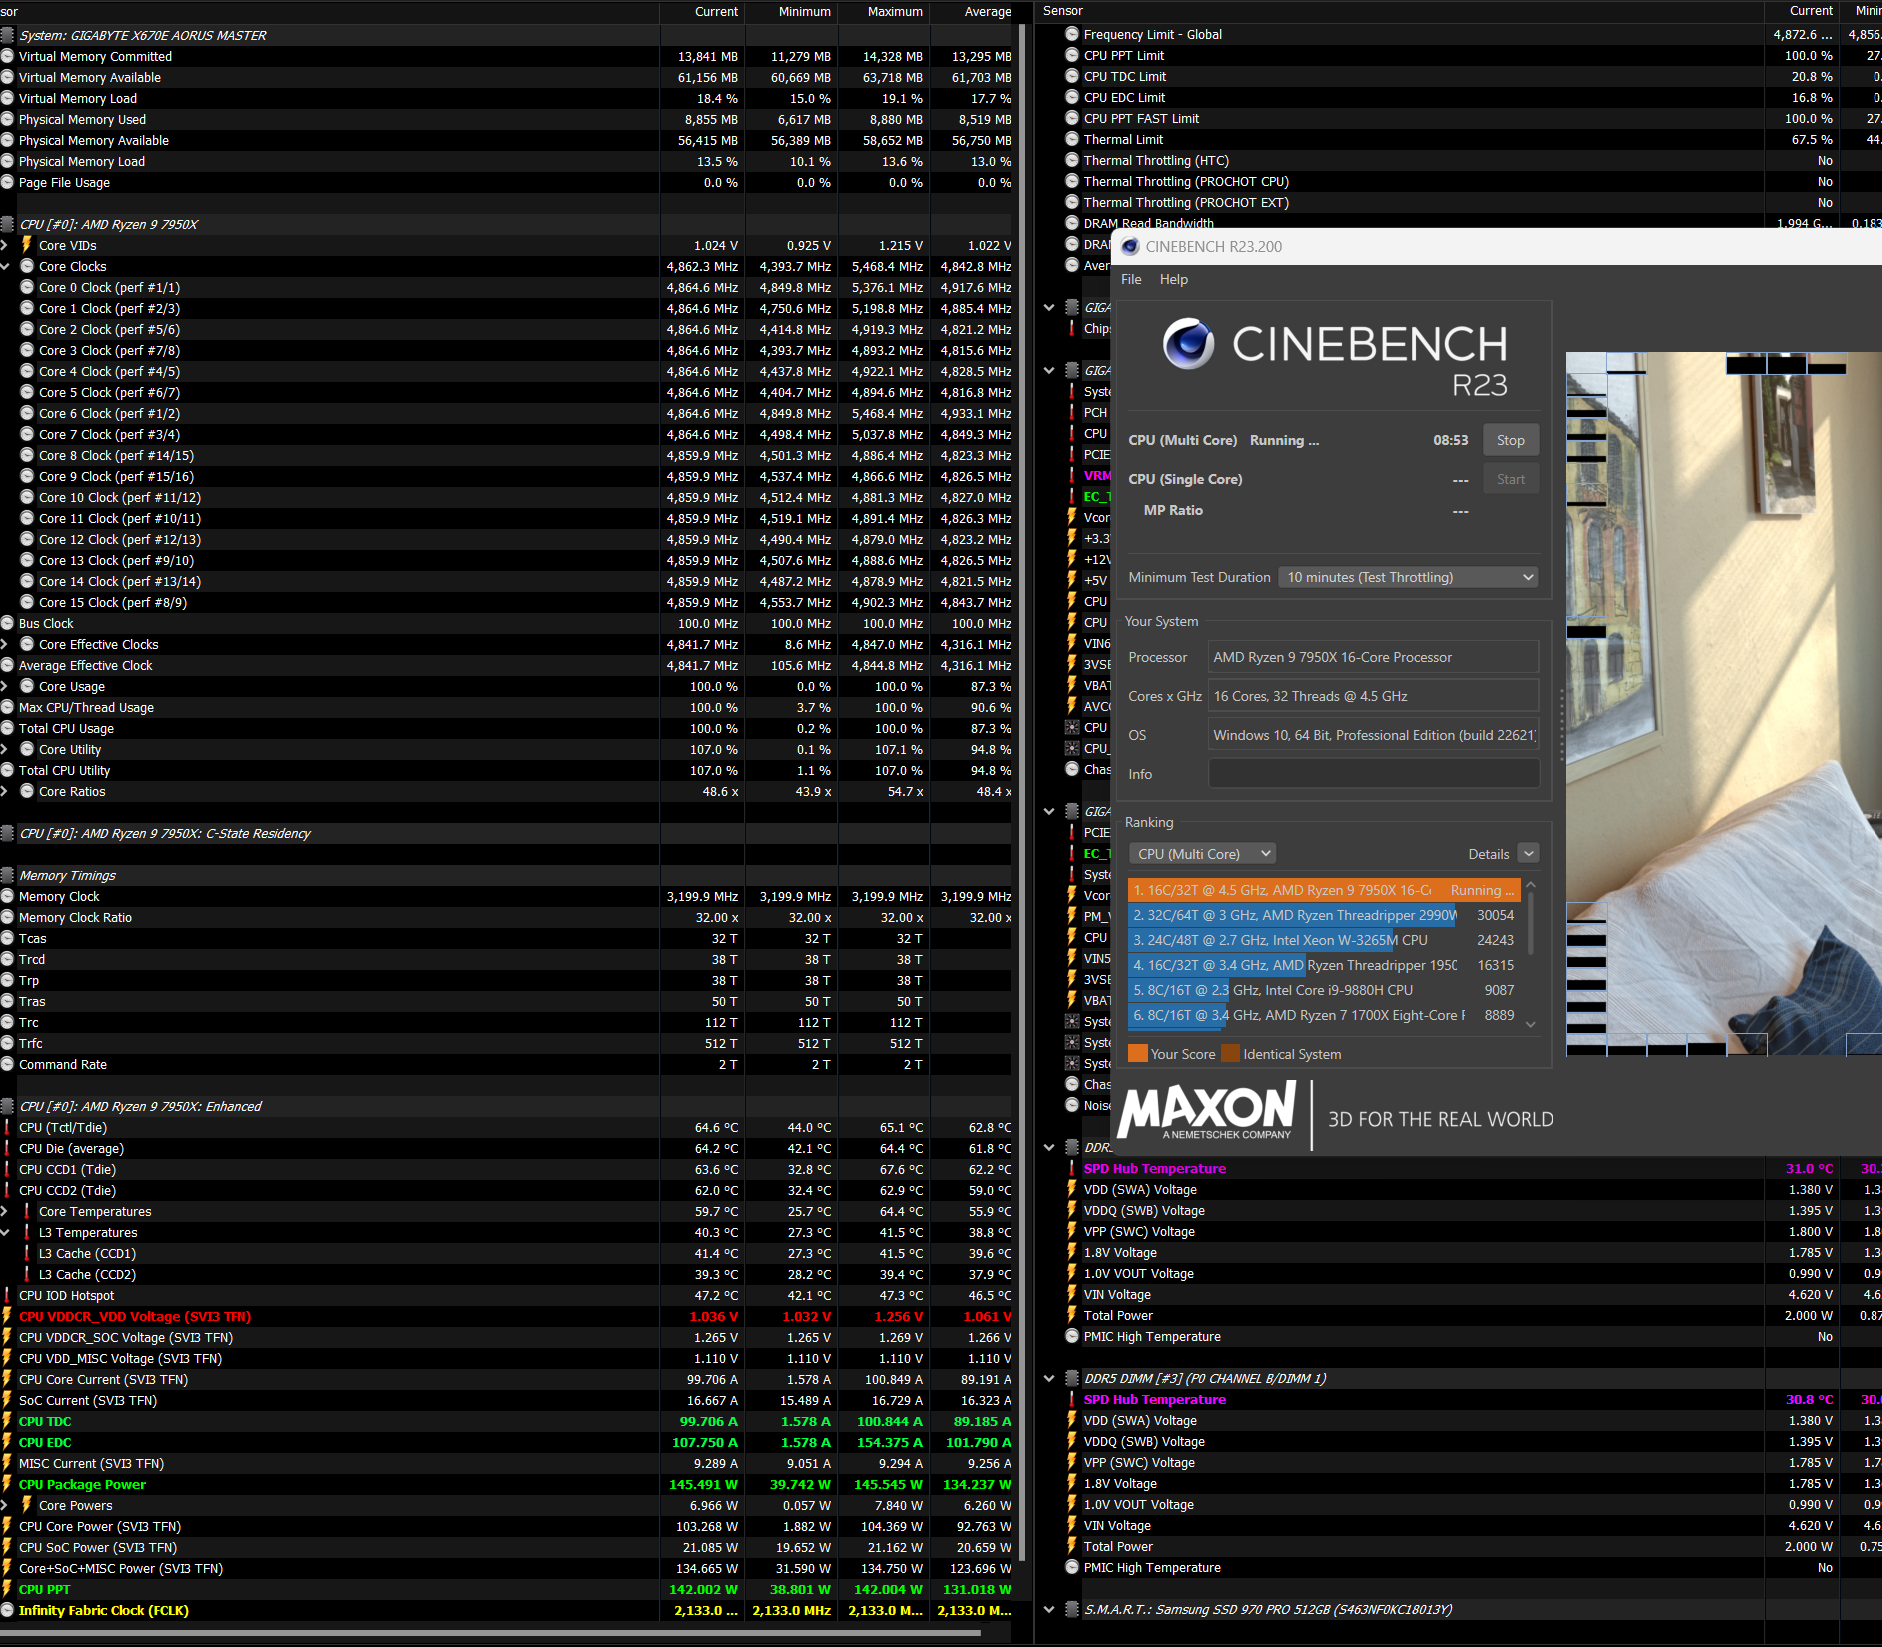Open the Ranking CPU (Multi Core) dropdown
1882x1647 pixels.
(1203, 854)
